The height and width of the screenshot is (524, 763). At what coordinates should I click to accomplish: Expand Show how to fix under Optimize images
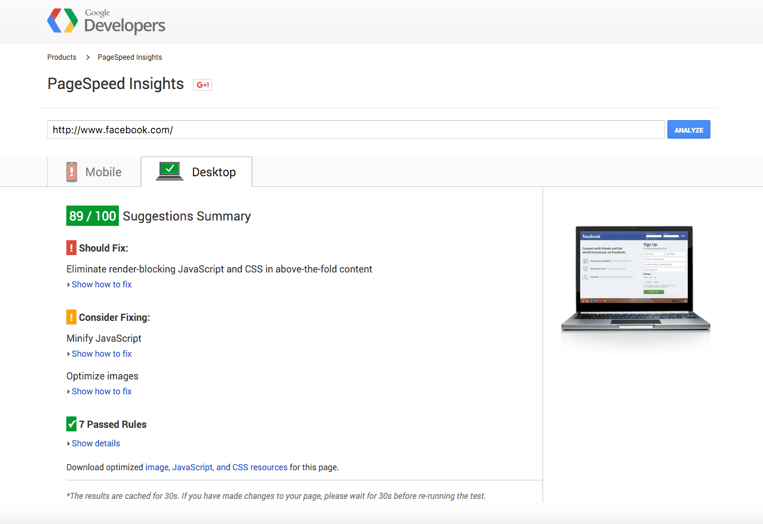pos(101,391)
